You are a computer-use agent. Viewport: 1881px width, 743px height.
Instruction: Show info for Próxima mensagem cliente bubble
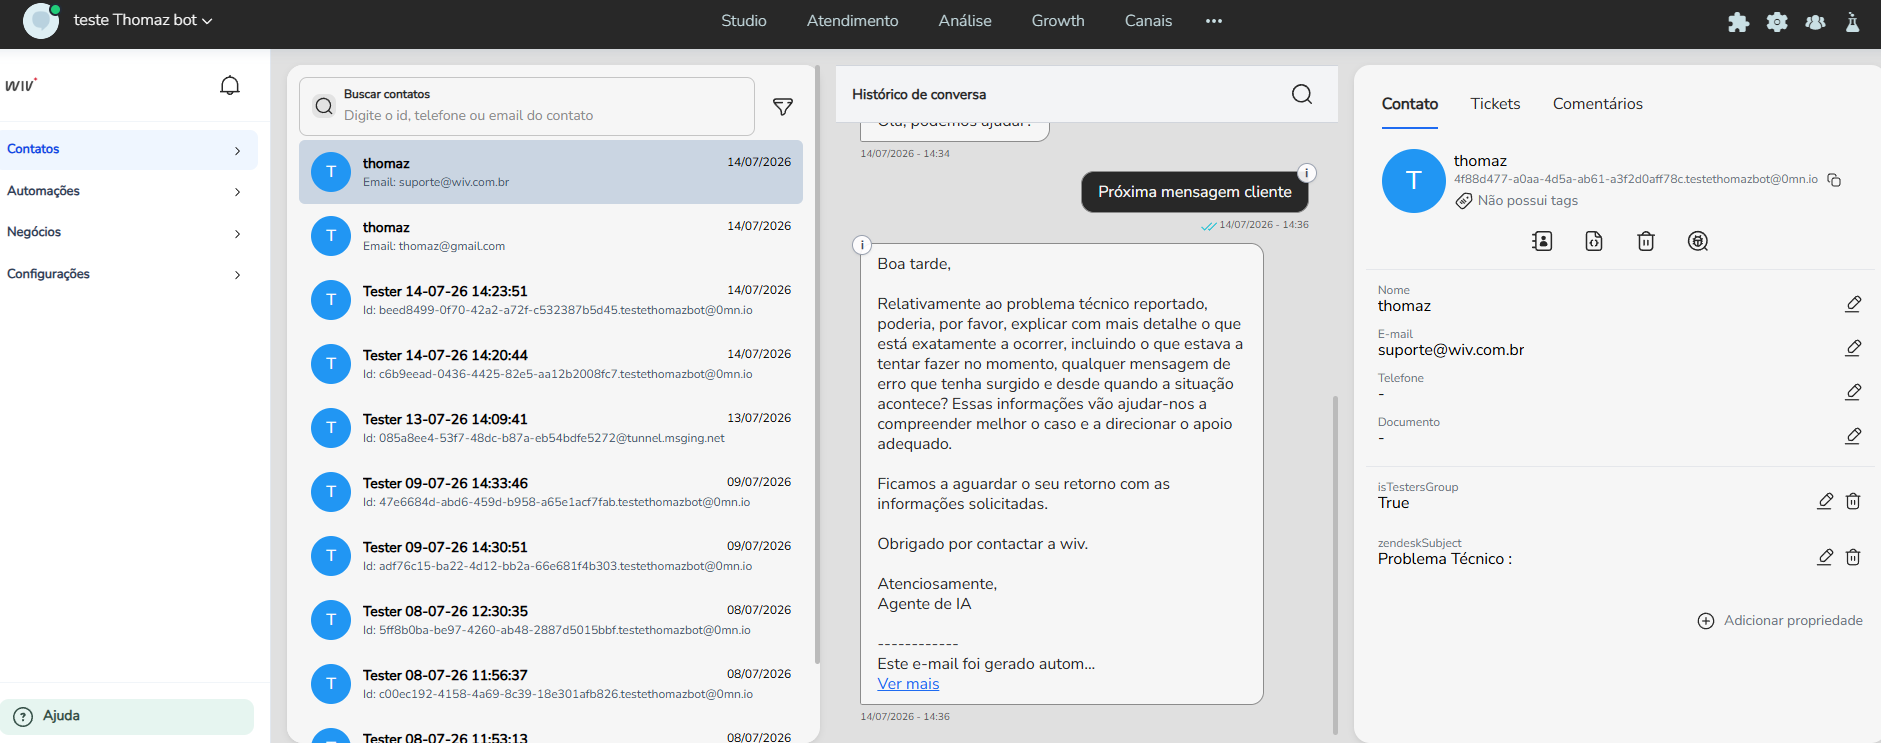pyautogui.click(x=1306, y=173)
